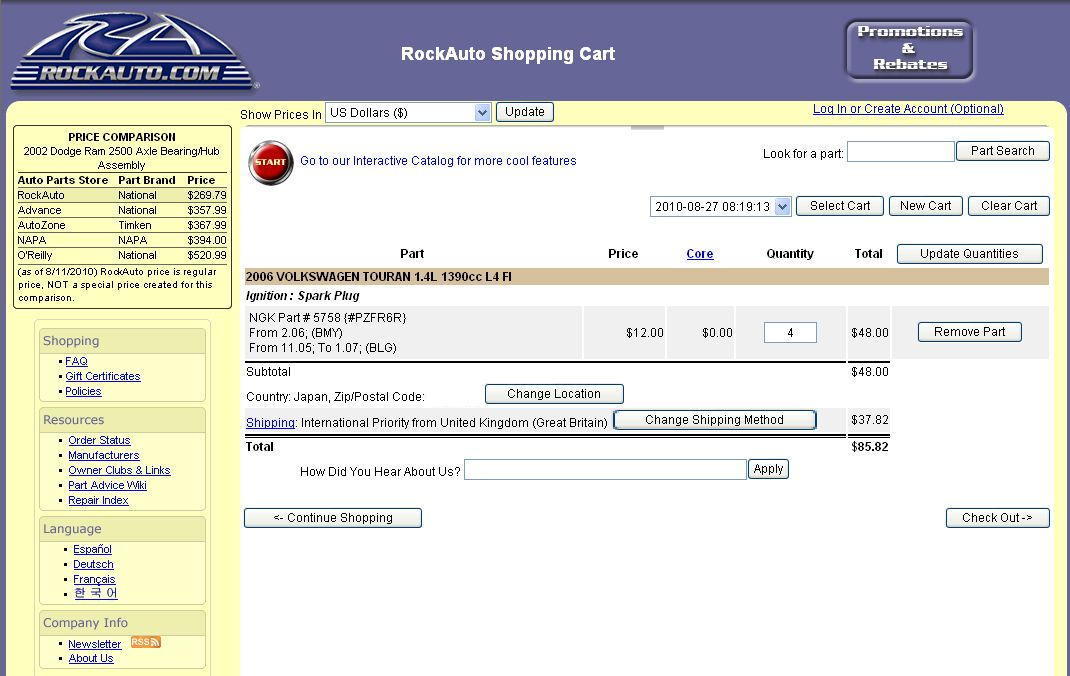This screenshot has height=676, width=1070.
Task: Click the $37.82 shipping cost
Action: pyautogui.click(x=870, y=420)
